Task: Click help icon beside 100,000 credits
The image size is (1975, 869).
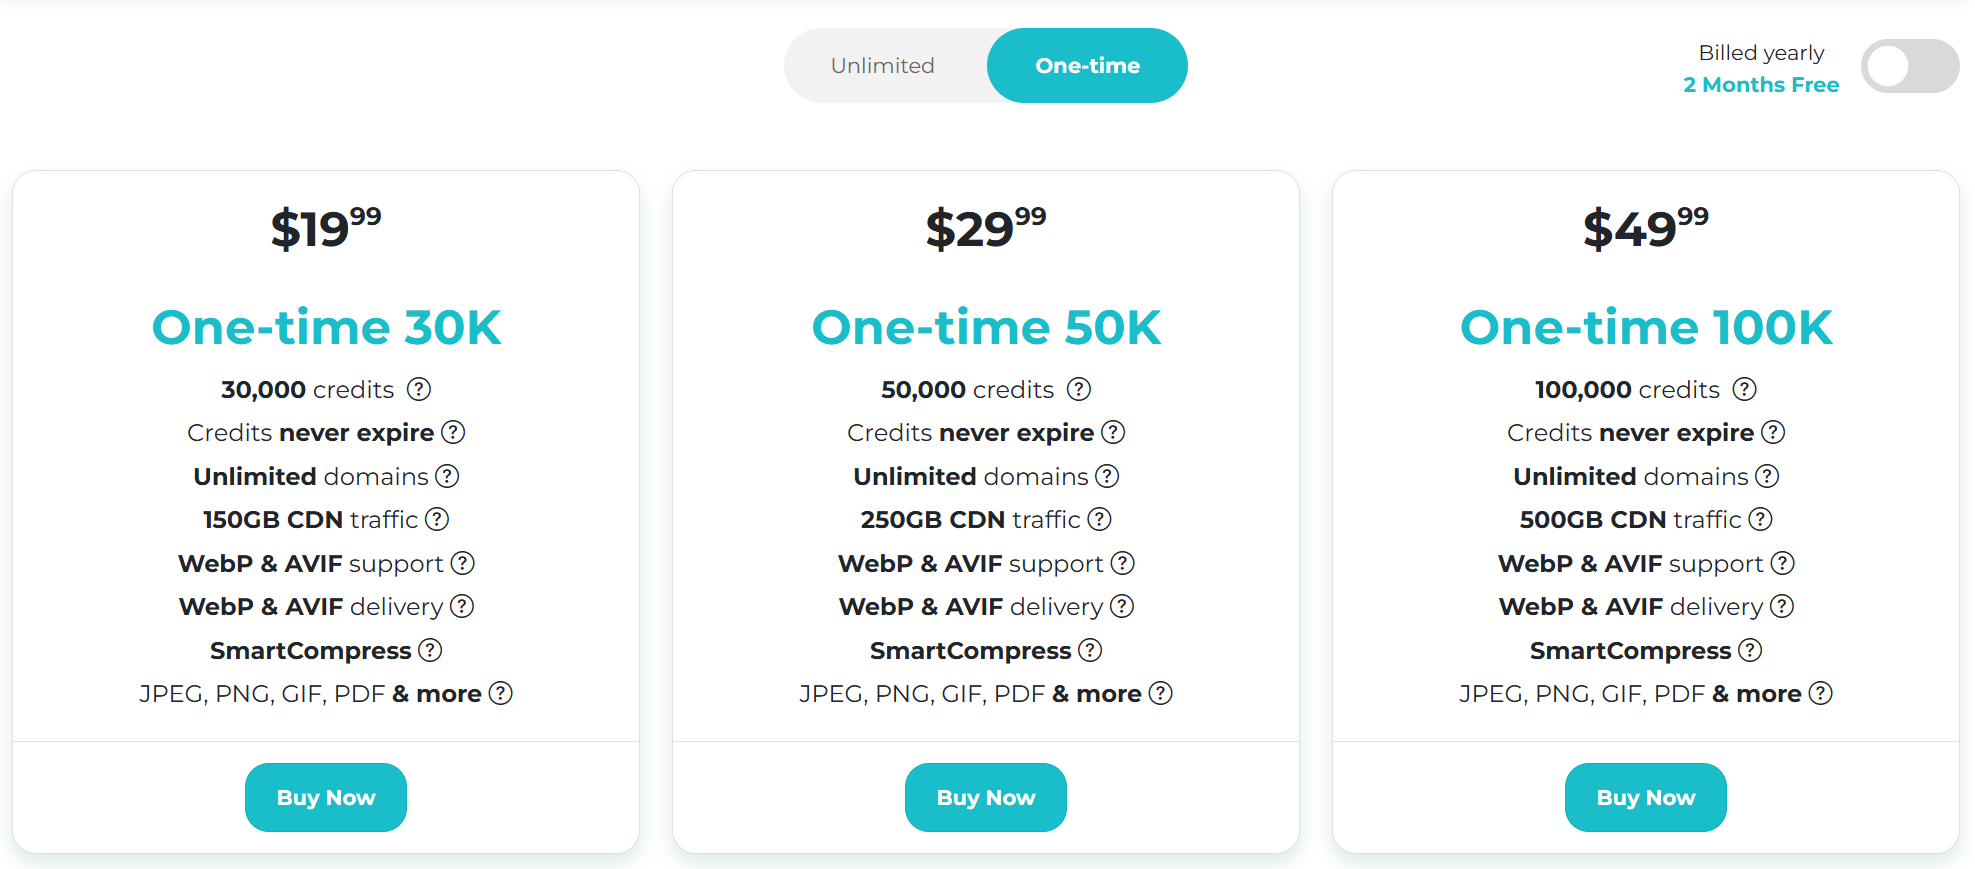Action: click(1745, 389)
